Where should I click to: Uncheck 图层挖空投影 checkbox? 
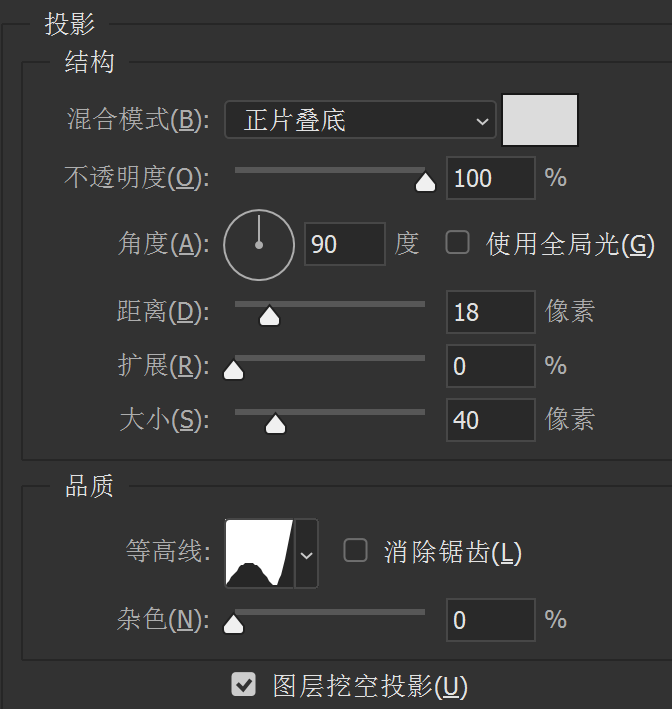[x=243, y=685]
